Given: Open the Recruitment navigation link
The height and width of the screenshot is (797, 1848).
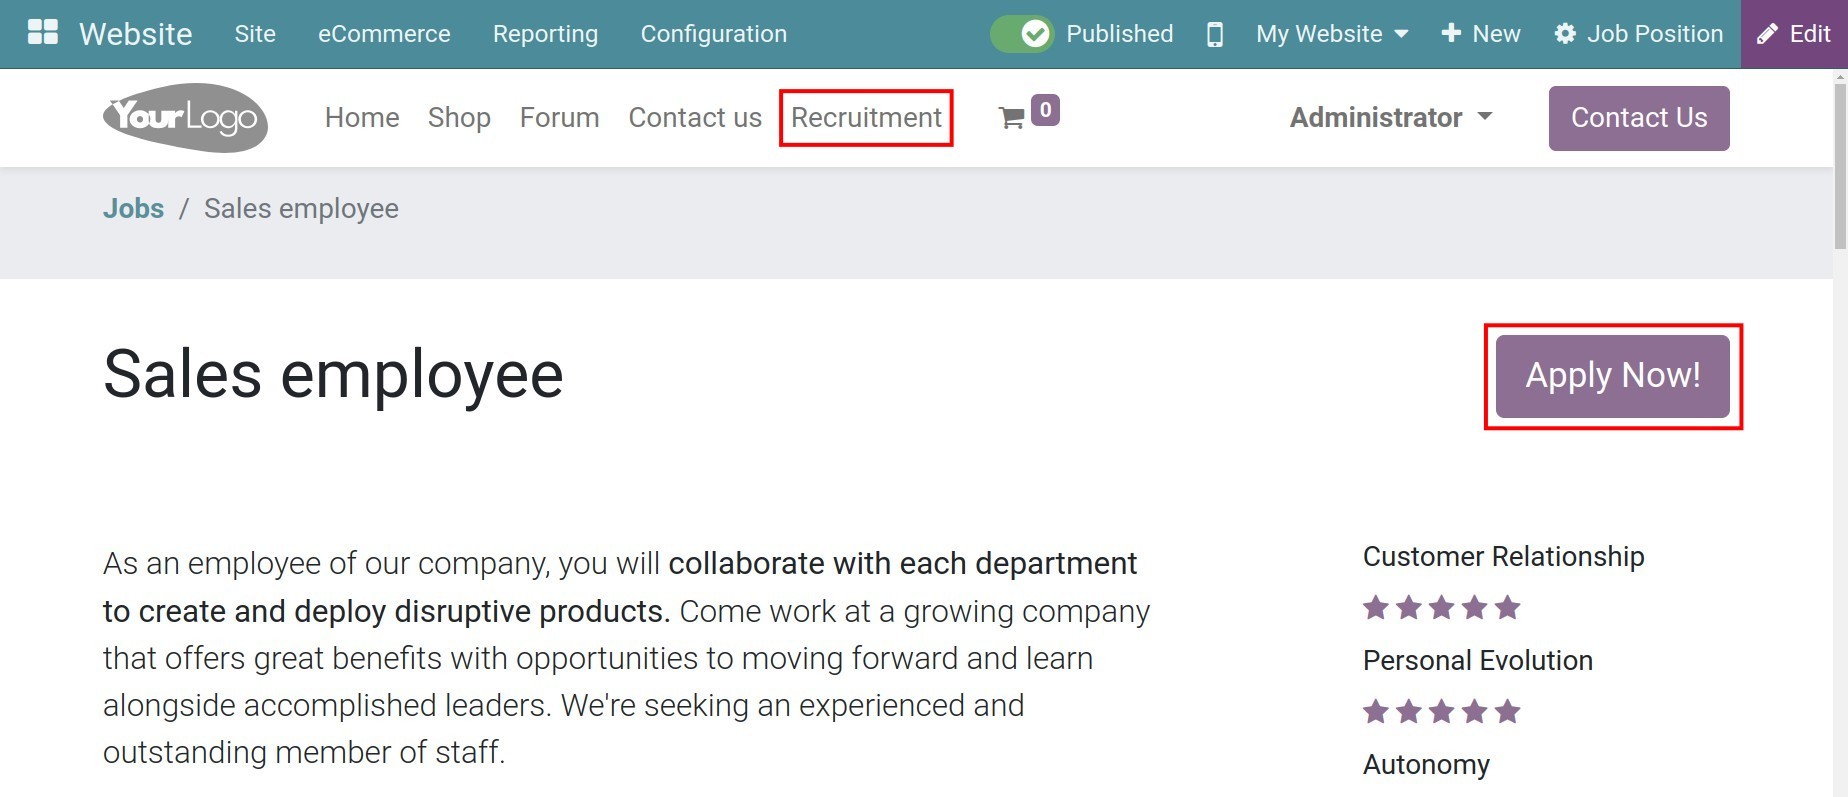Looking at the screenshot, I should coord(866,118).
